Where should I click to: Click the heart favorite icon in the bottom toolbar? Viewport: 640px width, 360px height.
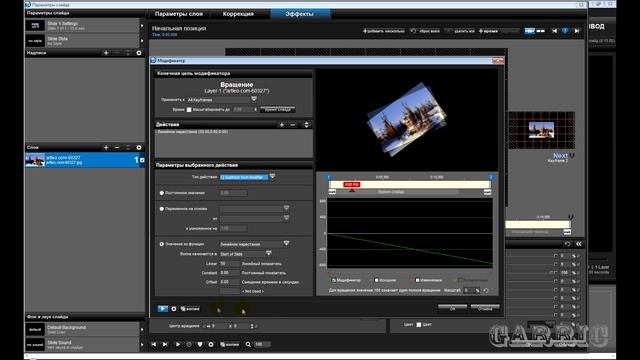pyautogui.click(x=200, y=344)
